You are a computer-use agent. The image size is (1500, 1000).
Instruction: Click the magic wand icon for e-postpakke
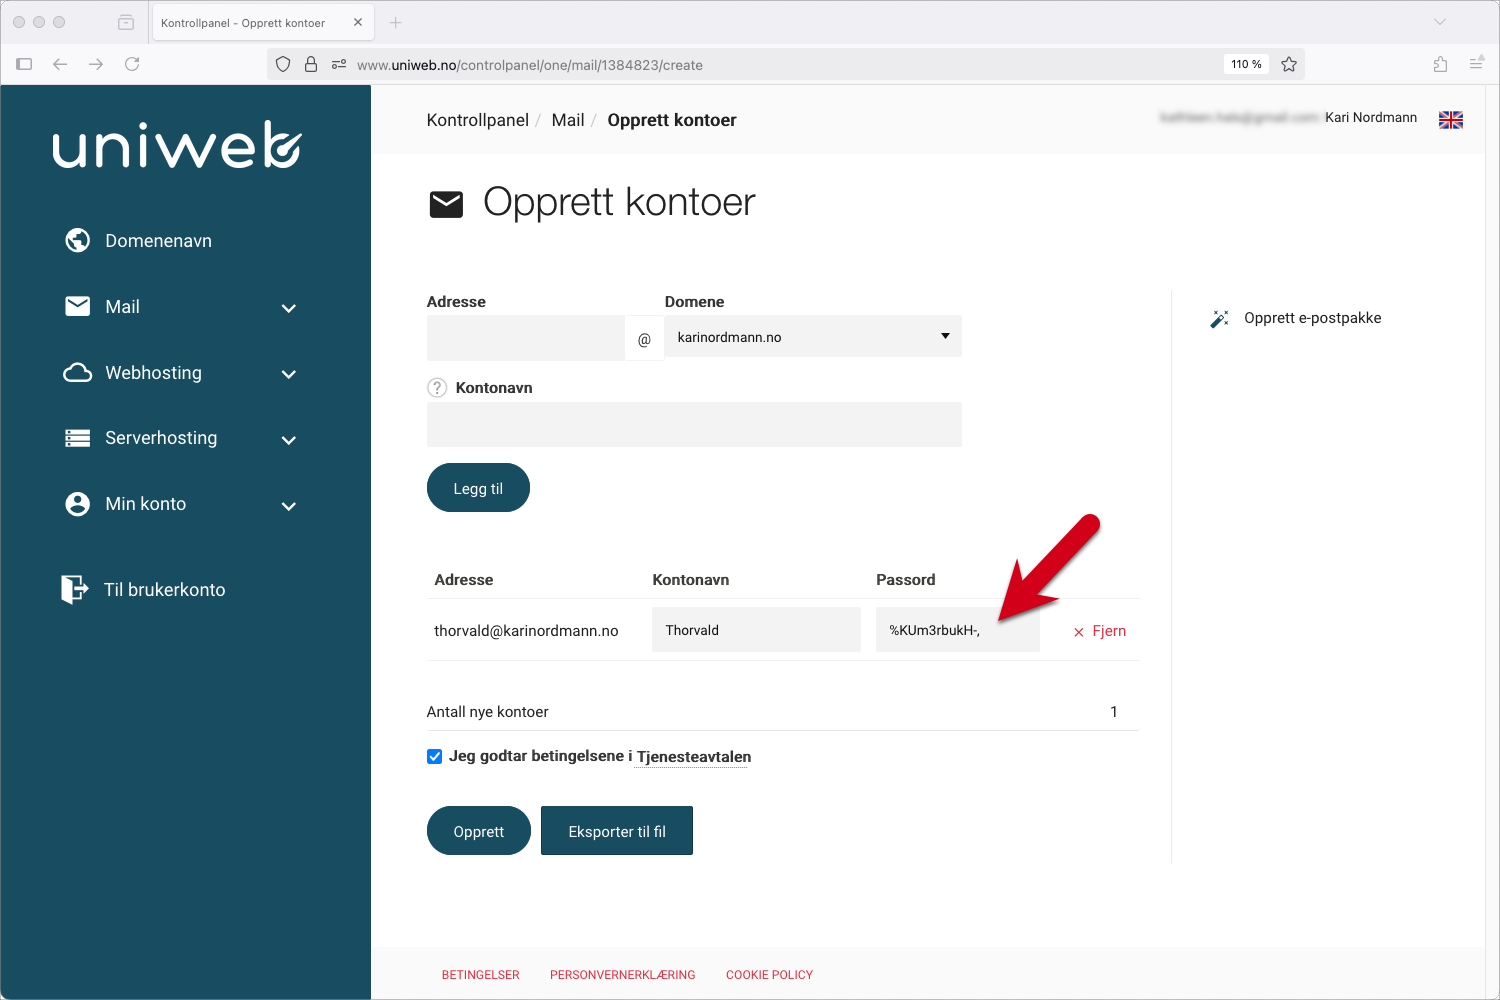[x=1219, y=319]
